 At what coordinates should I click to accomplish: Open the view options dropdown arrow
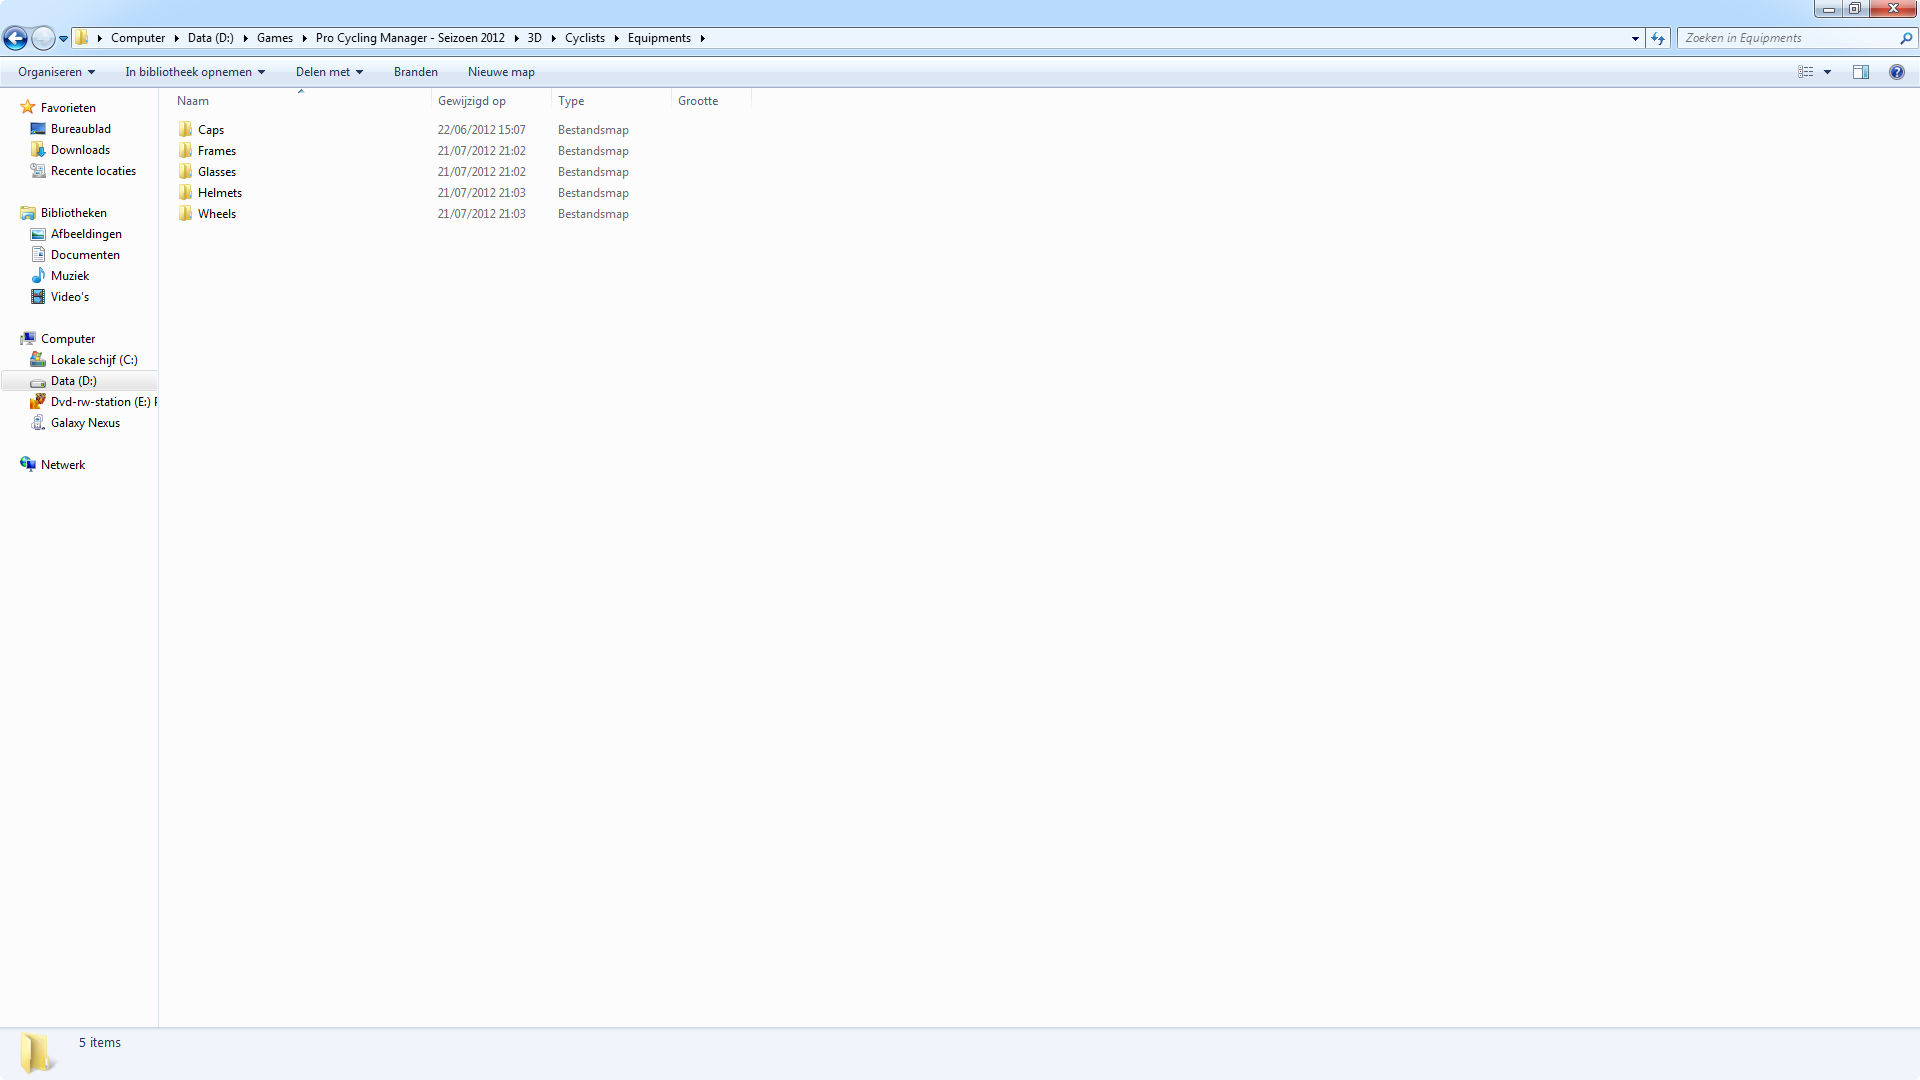click(1827, 72)
